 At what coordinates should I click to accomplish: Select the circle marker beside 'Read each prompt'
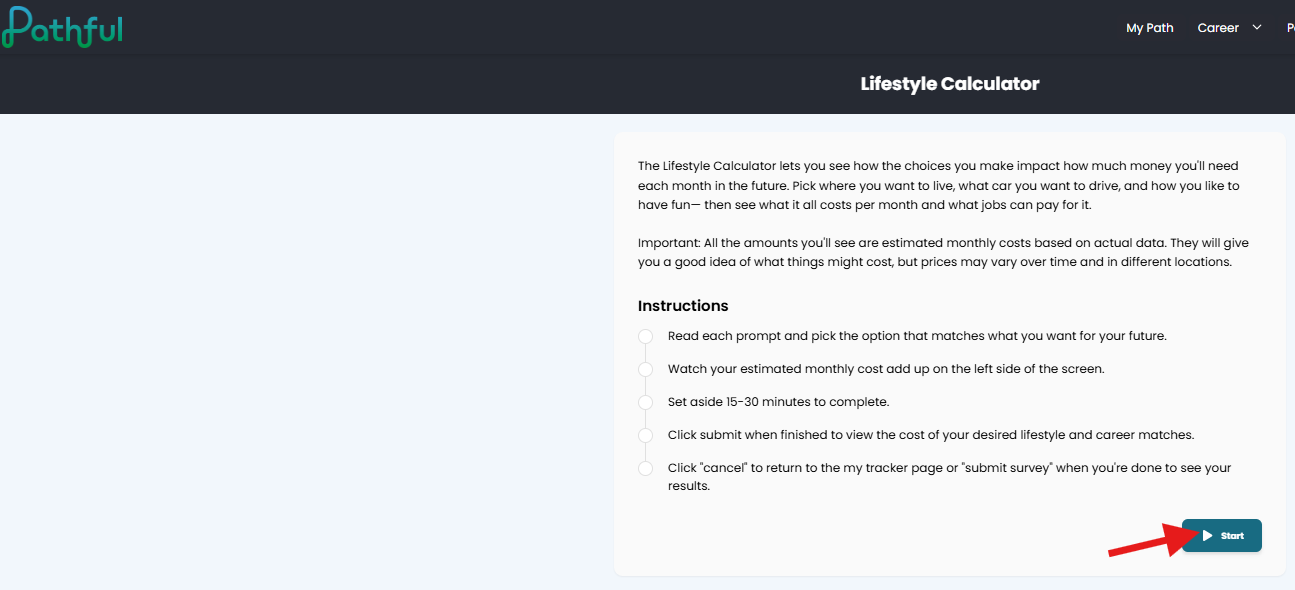point(645,337)
